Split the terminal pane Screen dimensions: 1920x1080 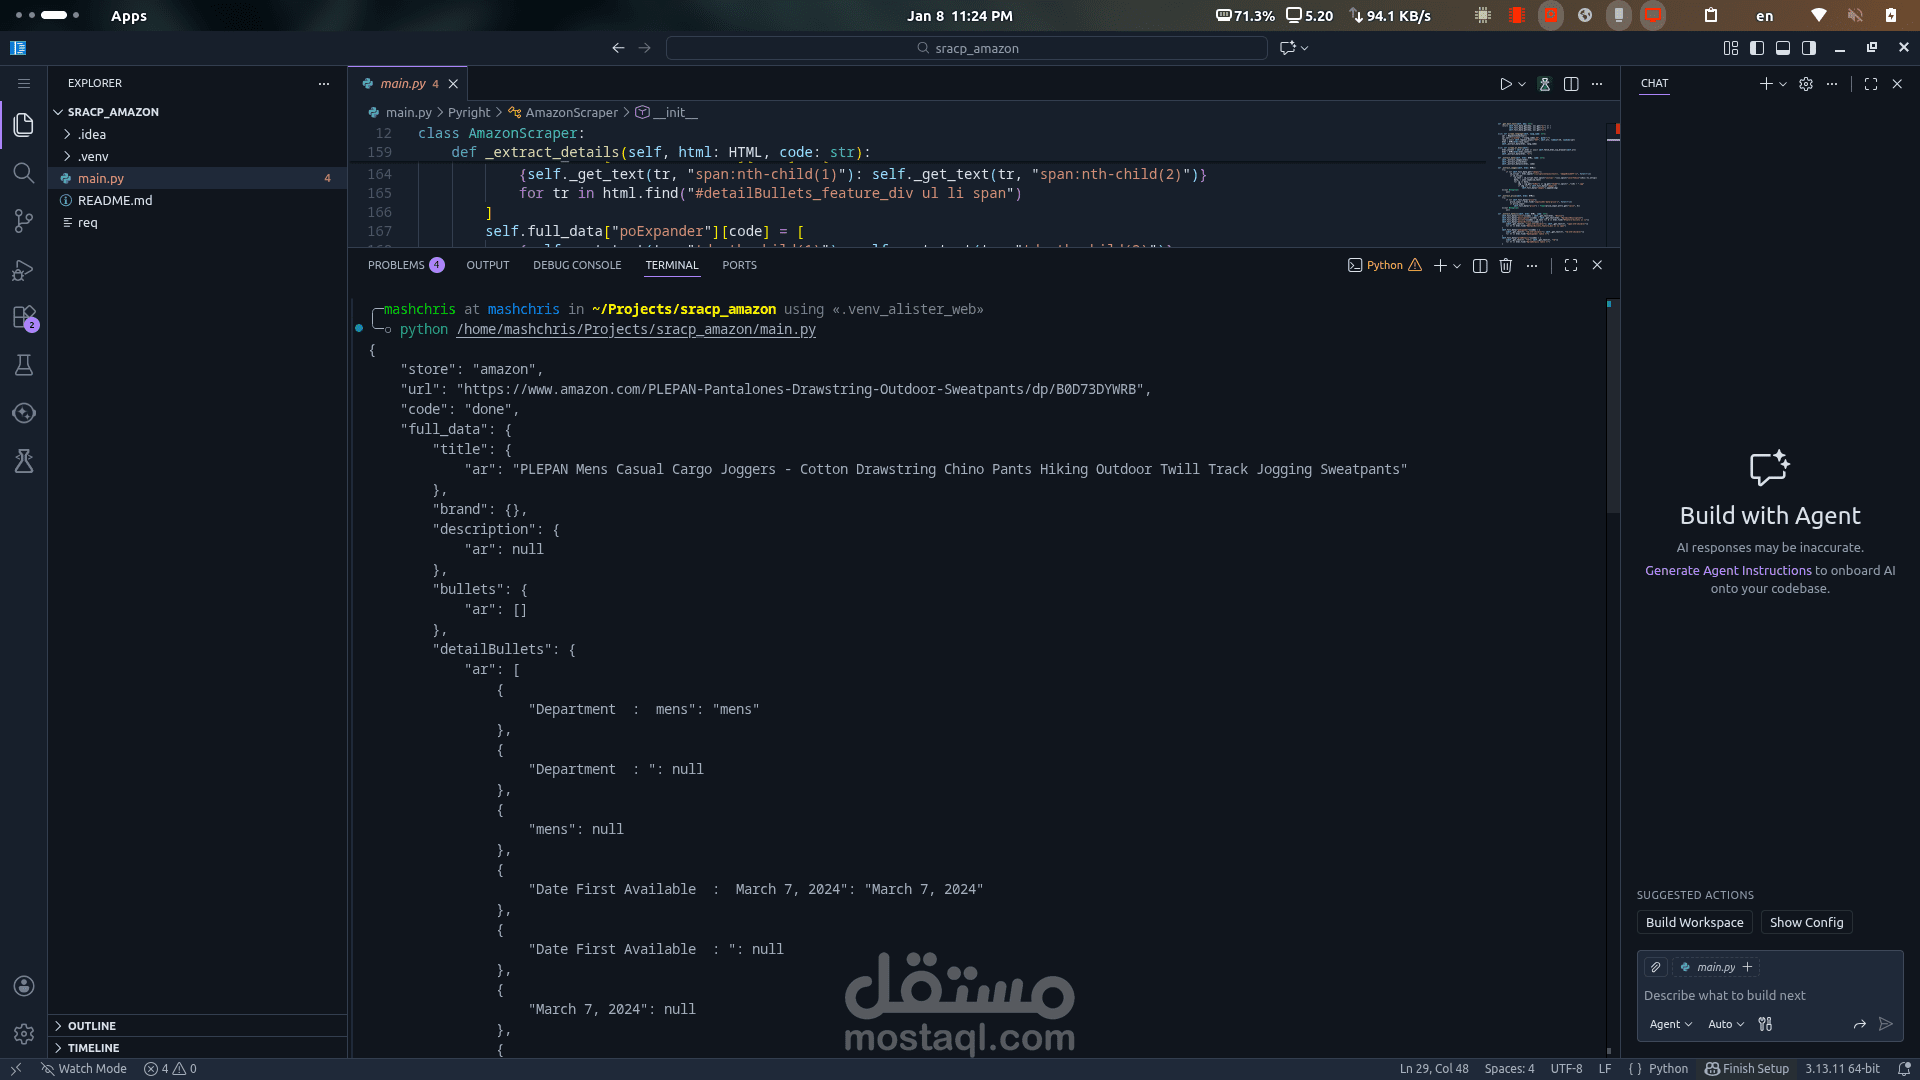click(x=1480, y=266)
